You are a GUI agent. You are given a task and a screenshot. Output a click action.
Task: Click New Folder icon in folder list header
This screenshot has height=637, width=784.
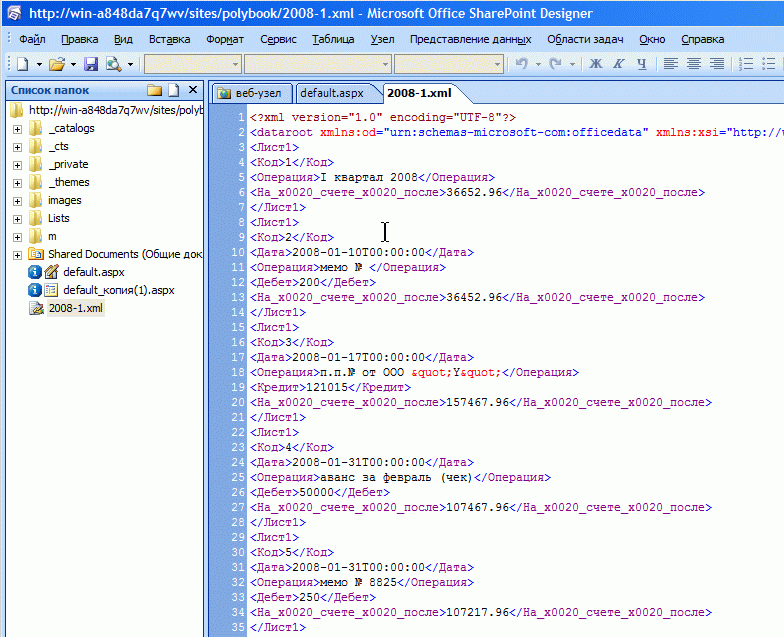(x=154, y=90)
